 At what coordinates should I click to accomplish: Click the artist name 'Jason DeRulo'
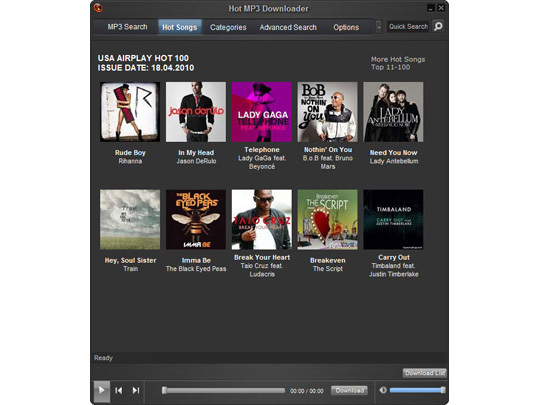196,161
